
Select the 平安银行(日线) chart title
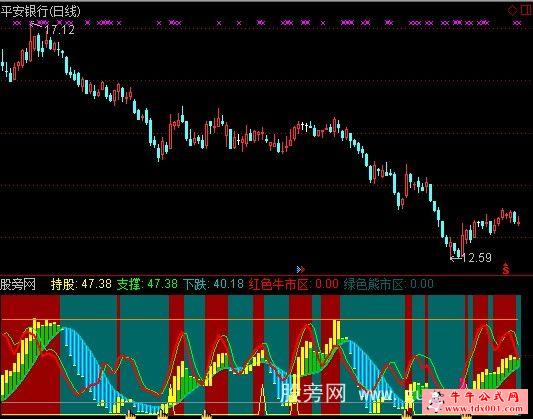[x=40, y=11]
